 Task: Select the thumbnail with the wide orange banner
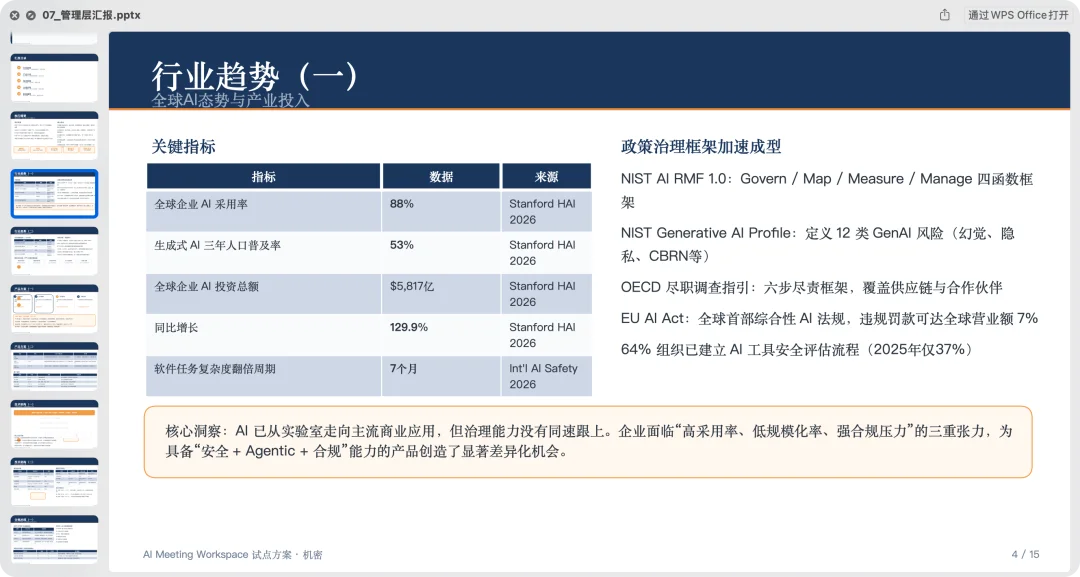(54, 425)
